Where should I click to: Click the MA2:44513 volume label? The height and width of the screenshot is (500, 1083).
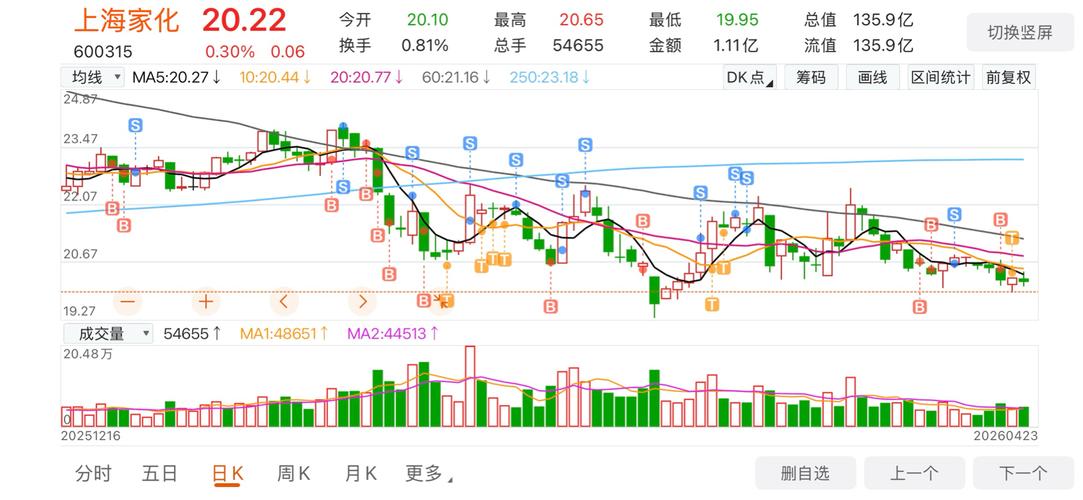pyautogui.click(x=393, y=334)
